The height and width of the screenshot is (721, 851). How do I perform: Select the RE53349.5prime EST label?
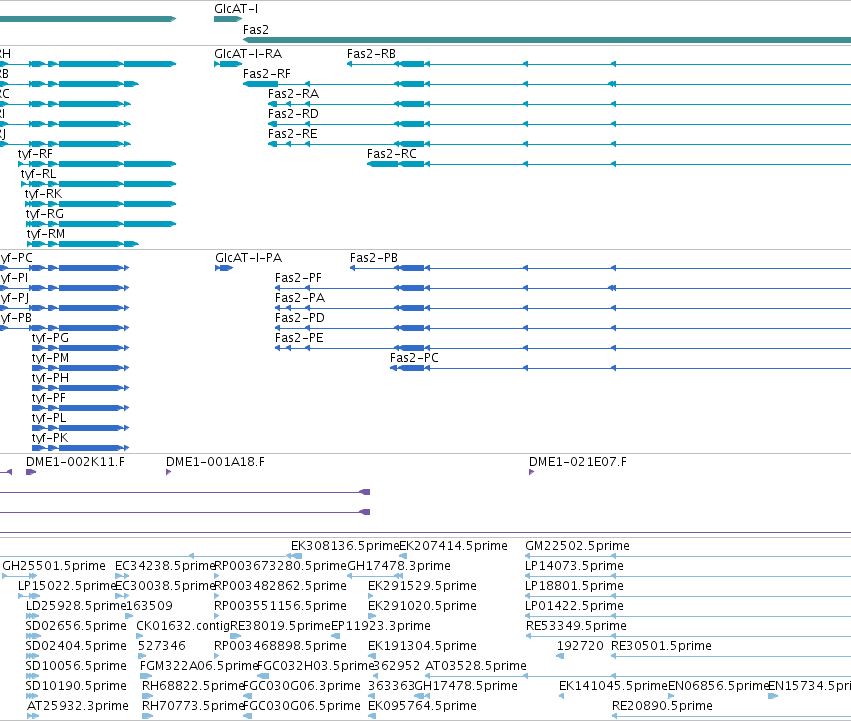point(576,626)
